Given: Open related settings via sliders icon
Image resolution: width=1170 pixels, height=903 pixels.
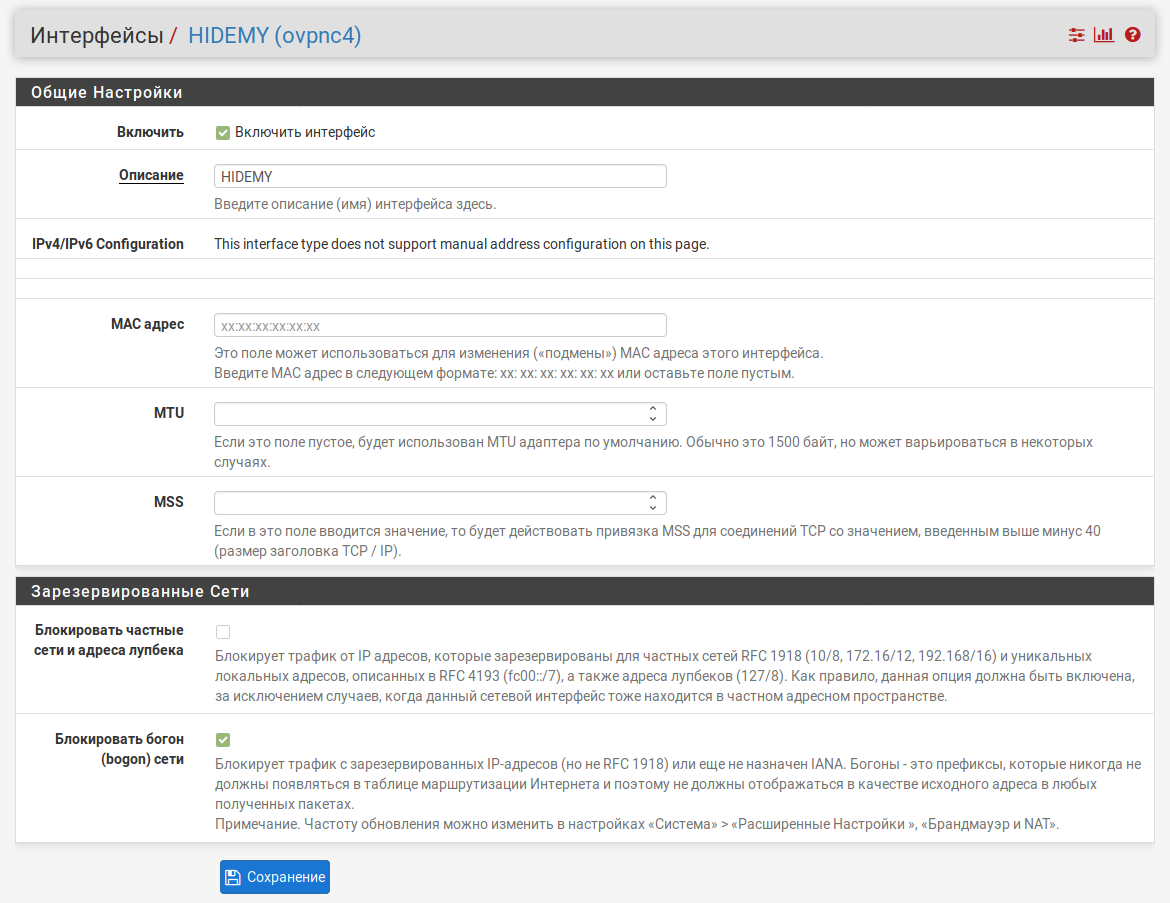Looking at the screenshot, I should 1076,35.
